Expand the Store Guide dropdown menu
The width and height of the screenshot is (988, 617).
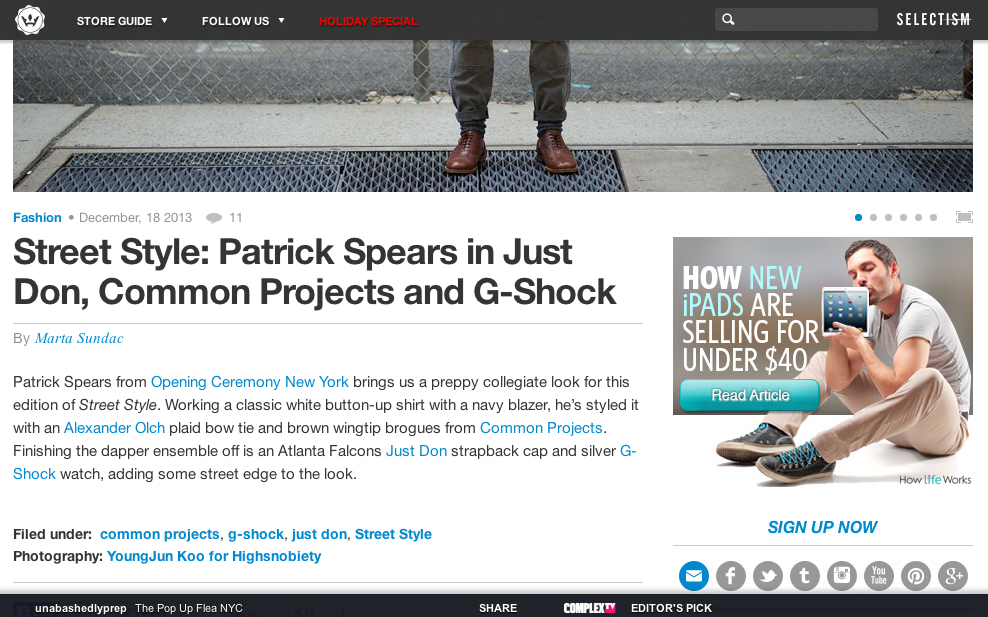pyautogui.click(x=122, y=21)
